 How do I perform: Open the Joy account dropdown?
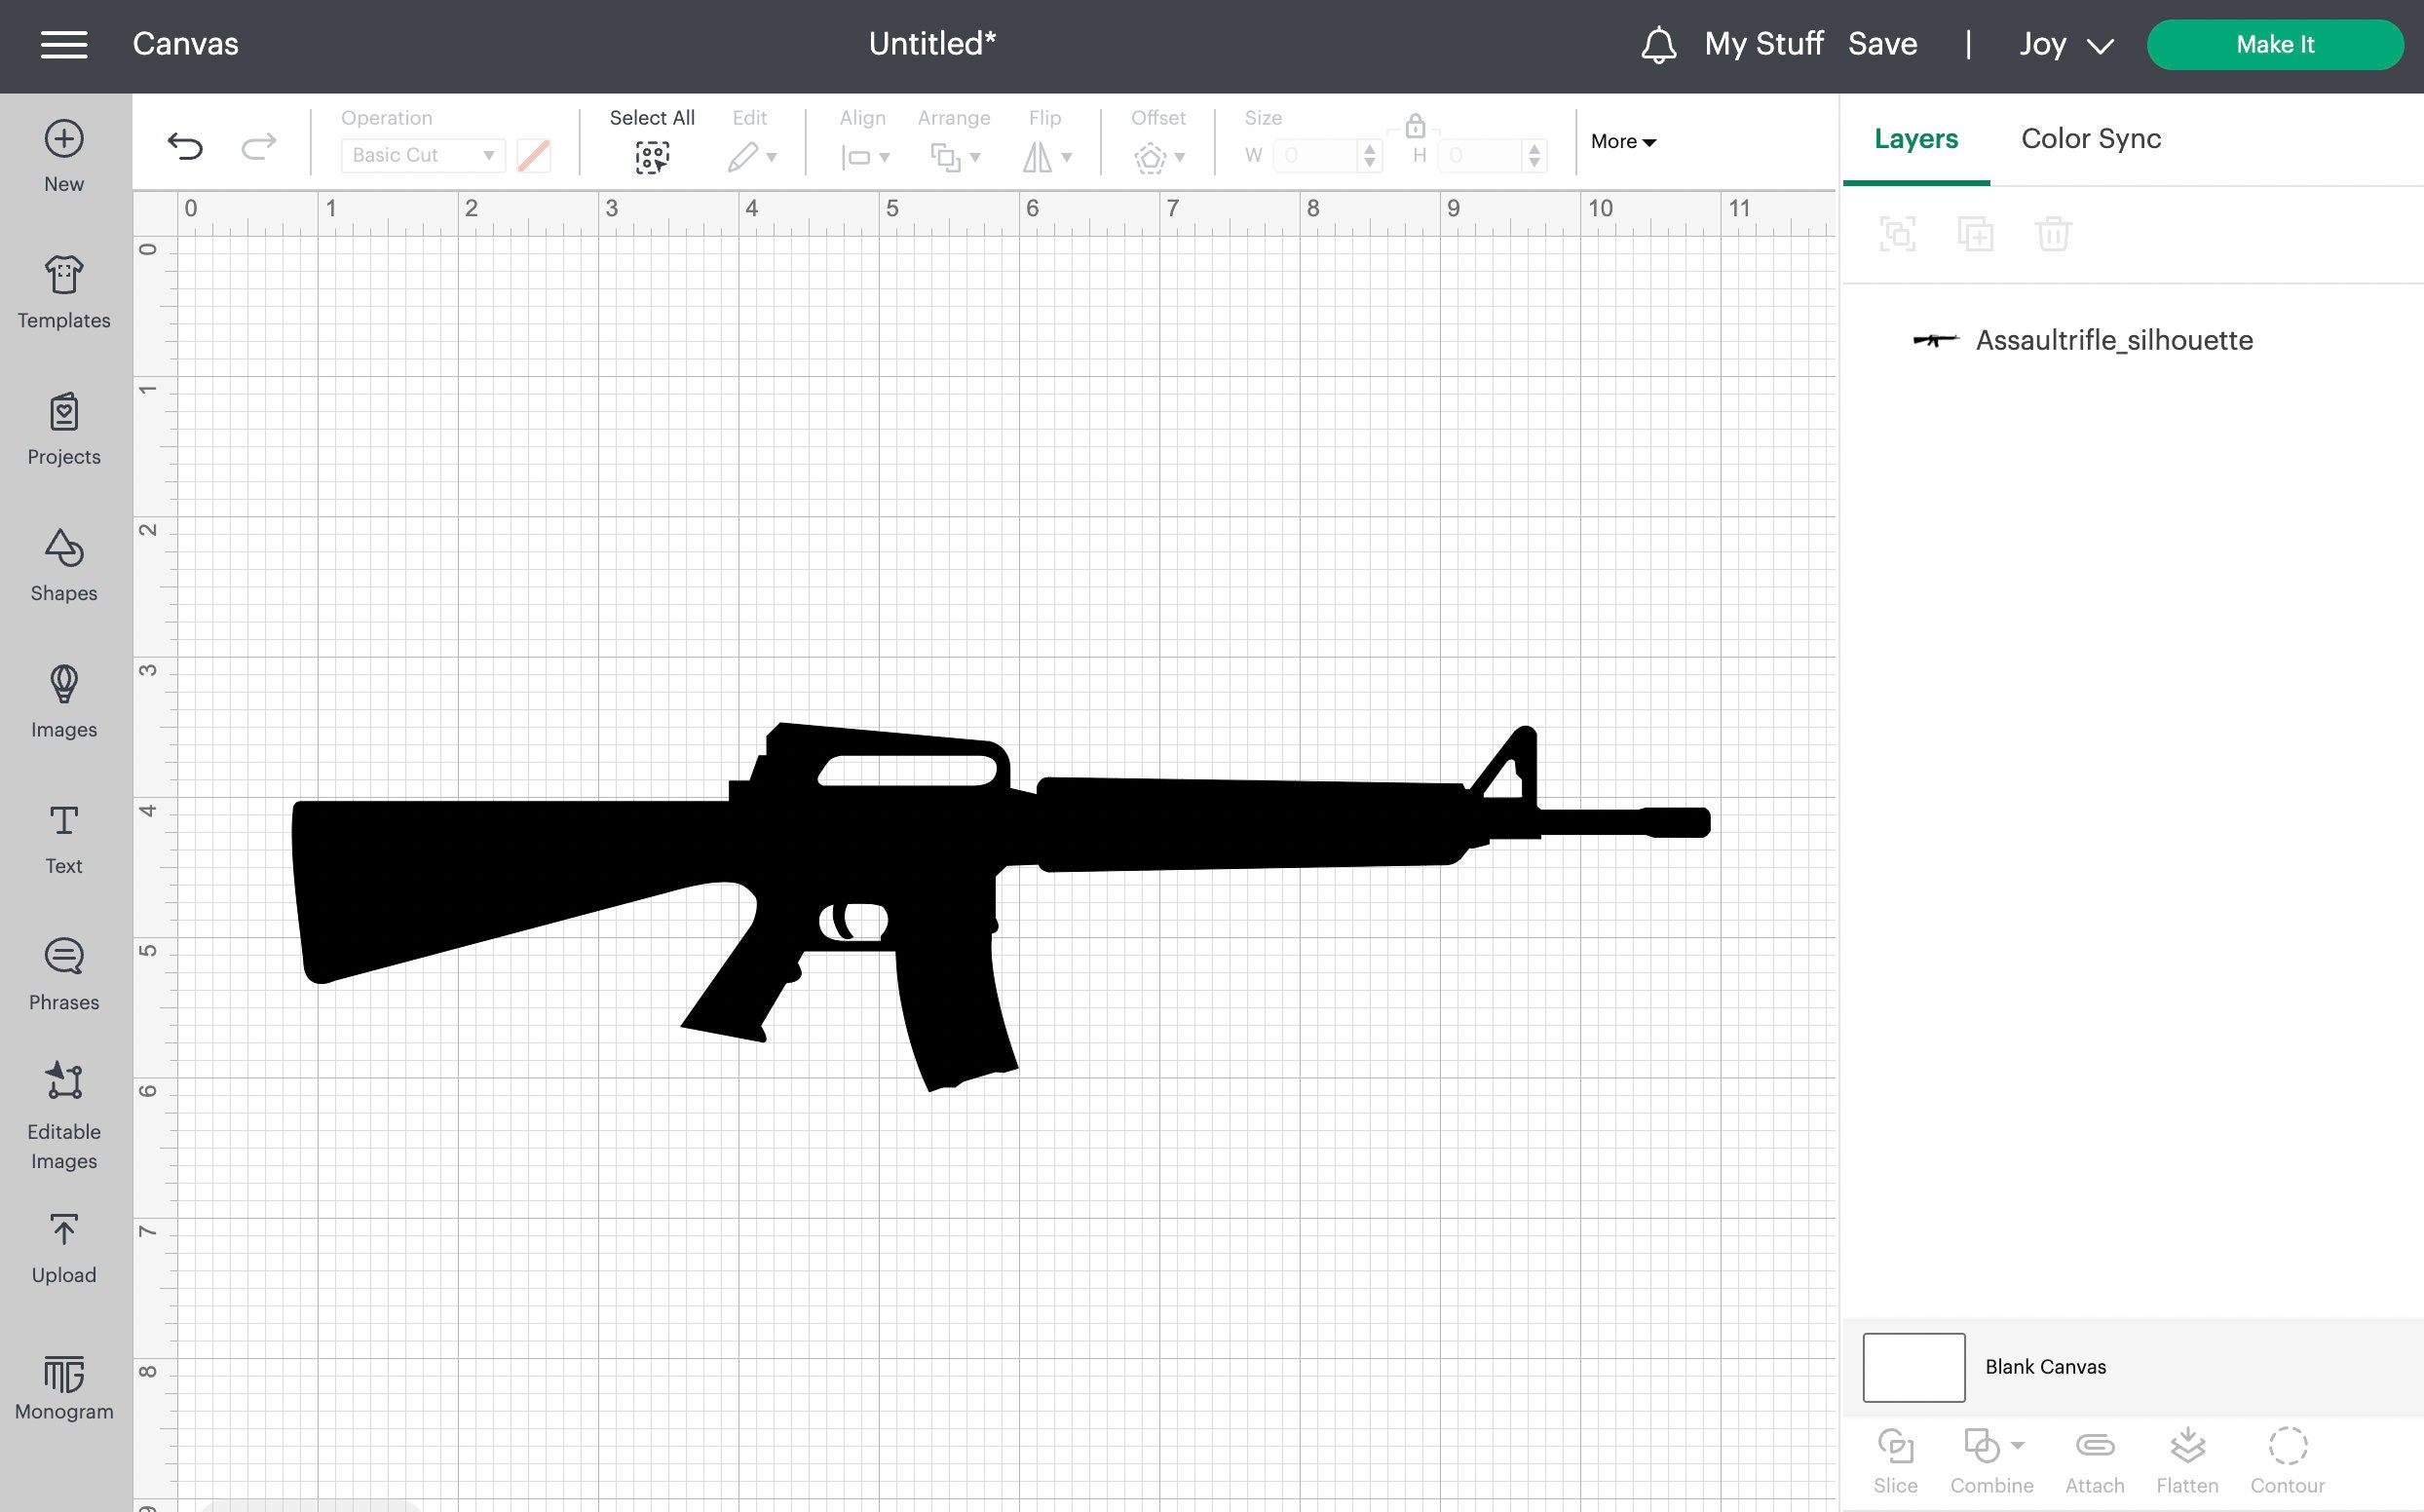[2063, 44]
